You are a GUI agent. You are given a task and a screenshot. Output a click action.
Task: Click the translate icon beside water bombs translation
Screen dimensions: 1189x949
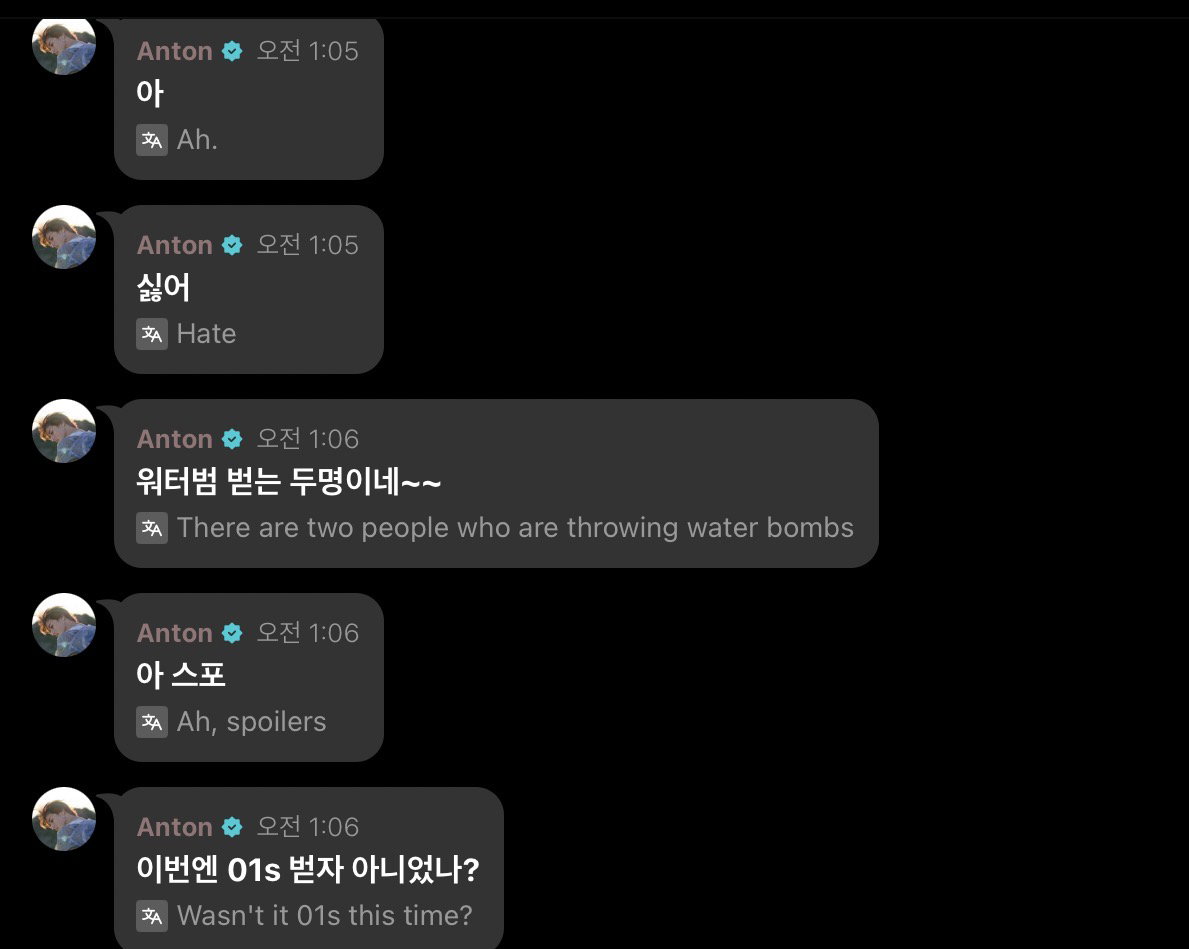[152, 528]
